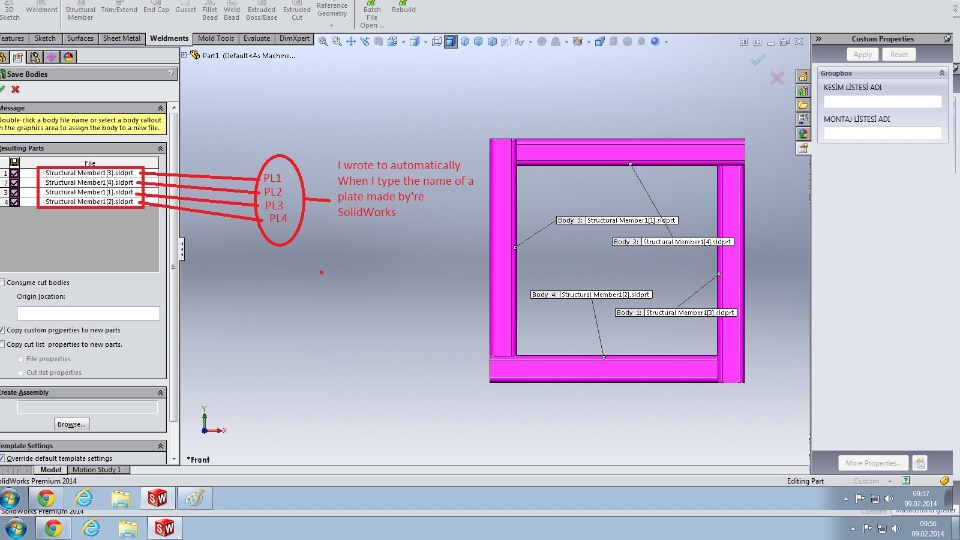Switch to the DimXpert tab
960x540 pixels.
coord(294,38)
